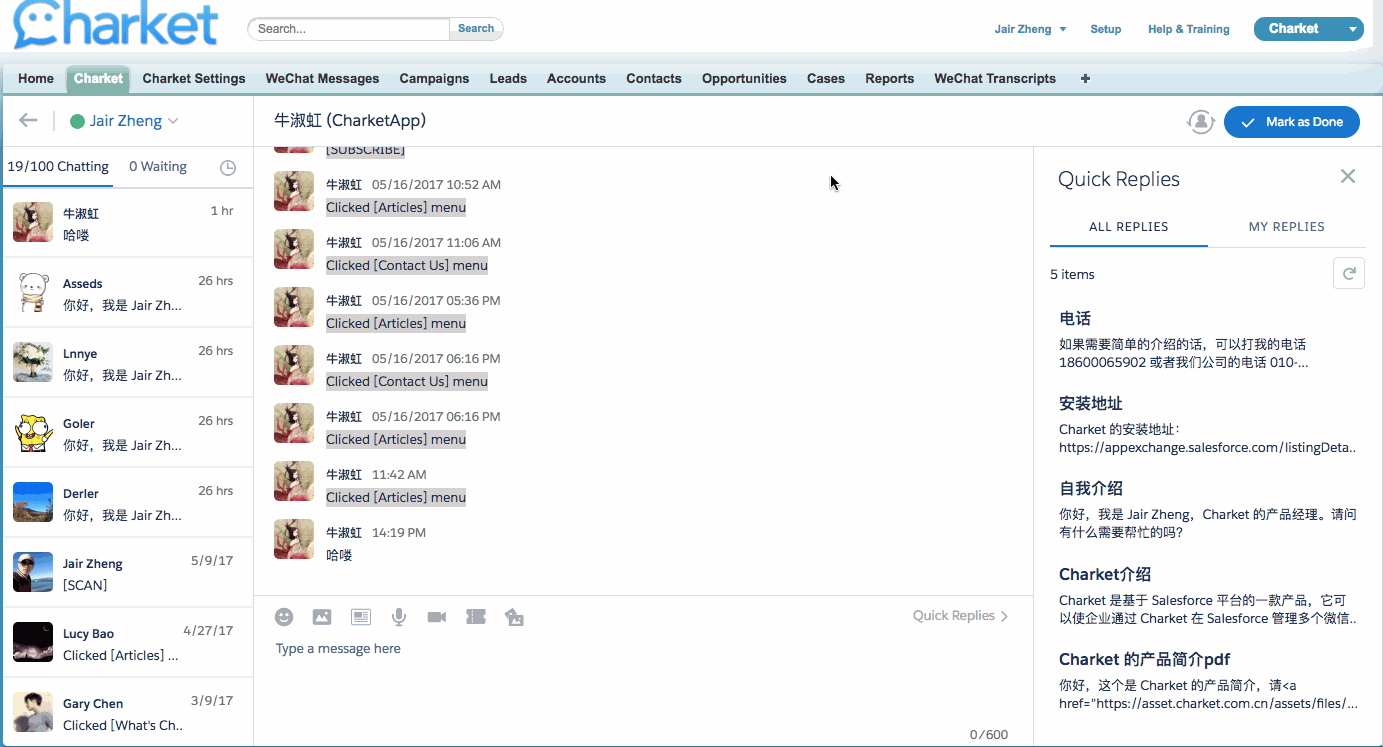Click the Search button
Viewport: 1383px width, 747px height.
coord(476,29)
